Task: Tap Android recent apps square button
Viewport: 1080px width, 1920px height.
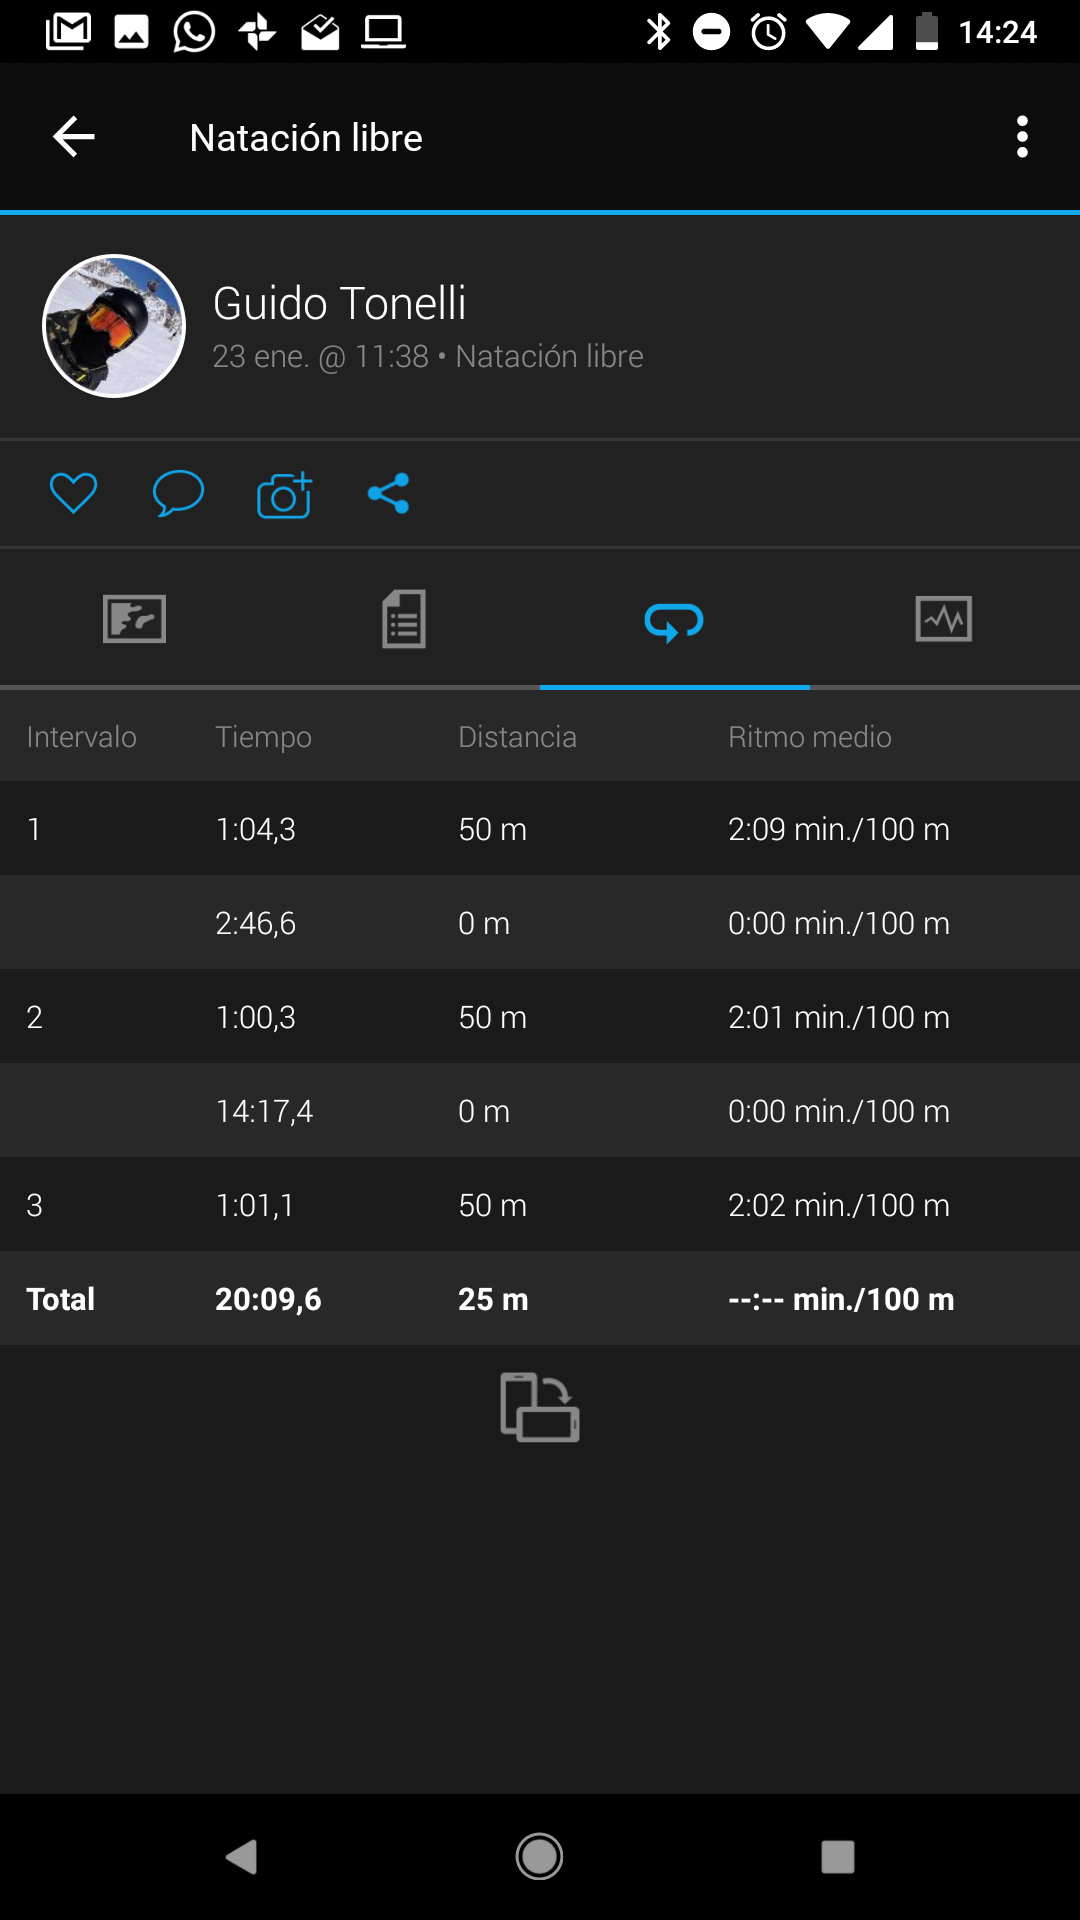Action: (x=838, y=1857)
